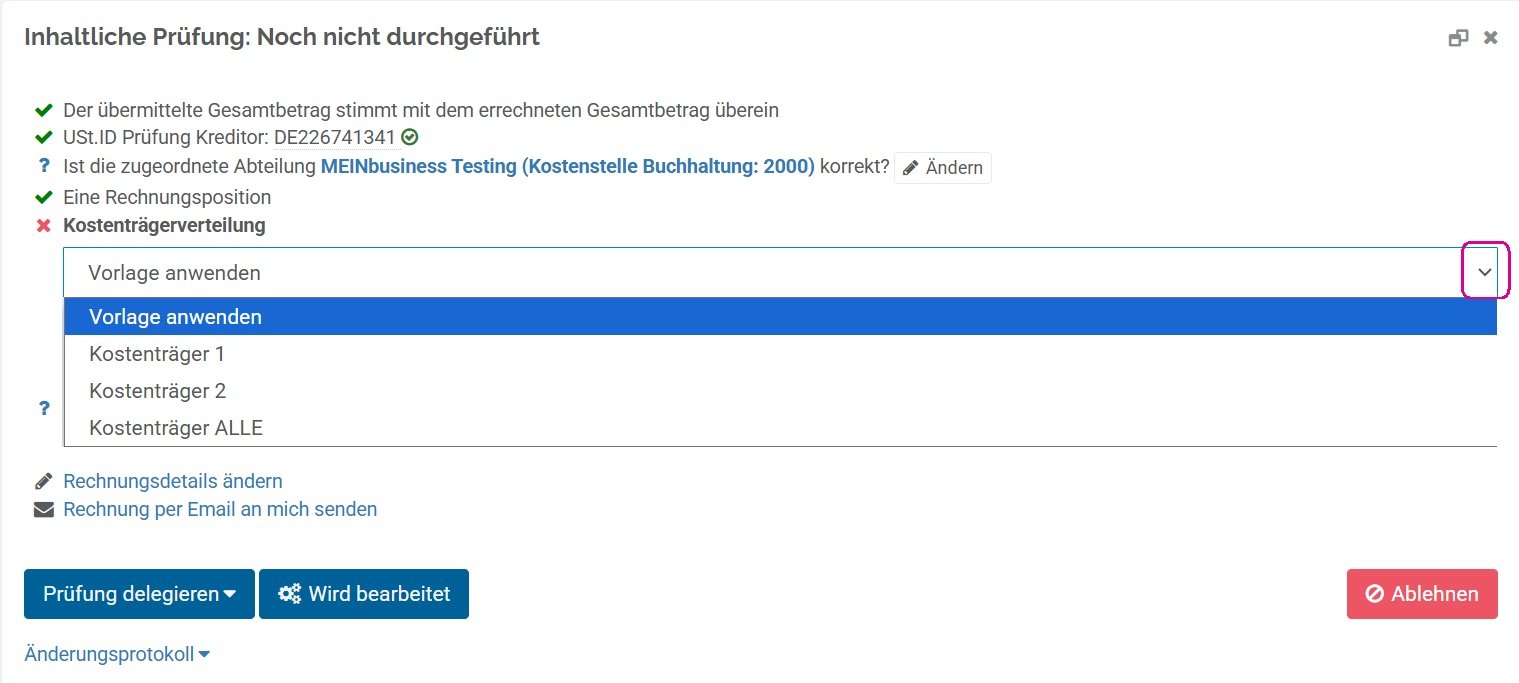The height and width of the screenshot is (683, 1519).
Task: Click the red Ablehnen button
Action: point(1421,594)
